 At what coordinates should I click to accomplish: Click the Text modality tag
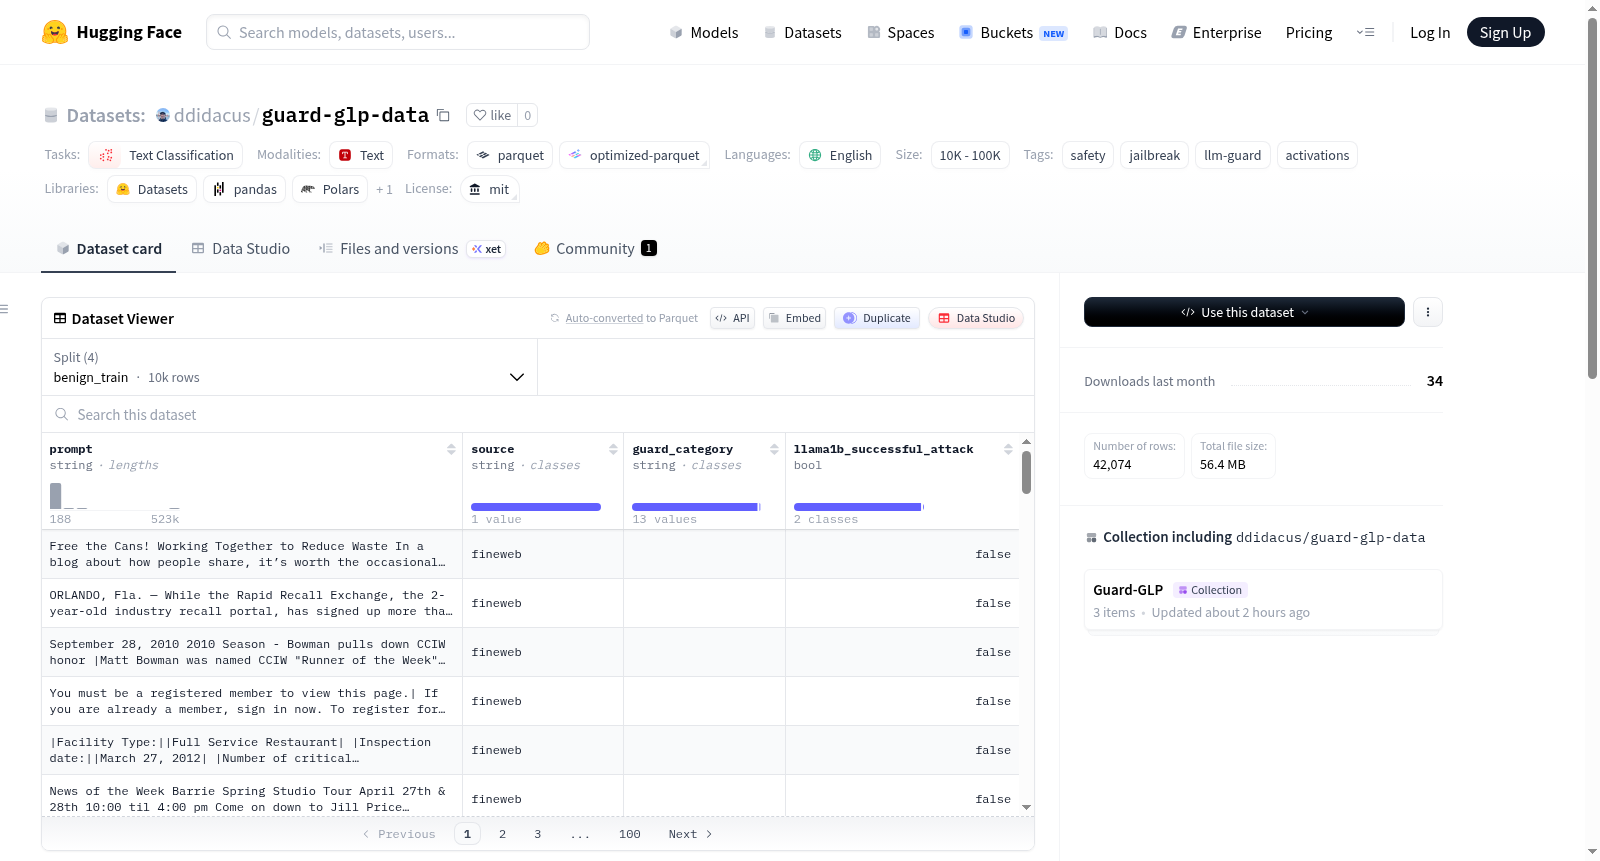tap(361, 155)
